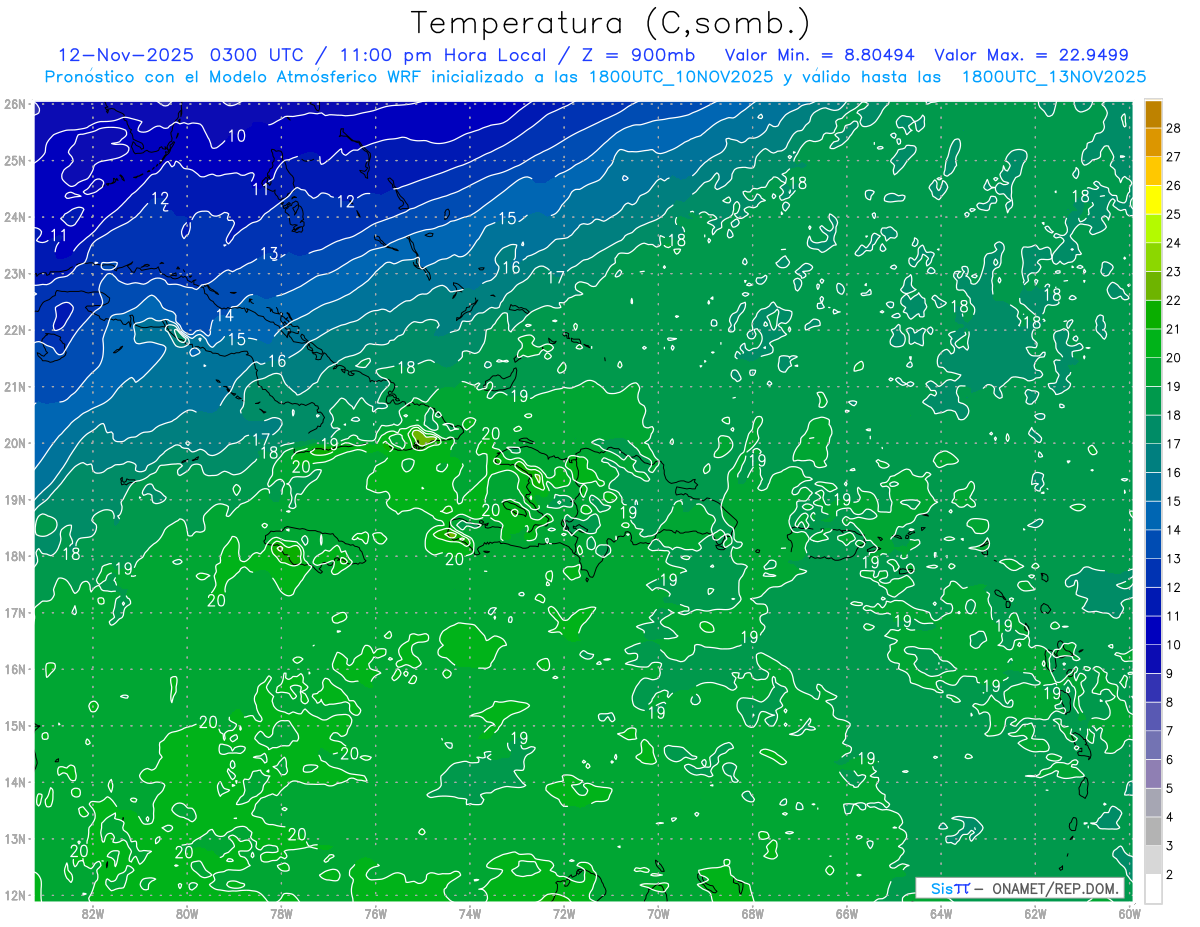The width and height of the screenshot is (1200, 927).
Task: Click the purple-gray legend swatch between 5 and 6
Action: coord(1153,774)
